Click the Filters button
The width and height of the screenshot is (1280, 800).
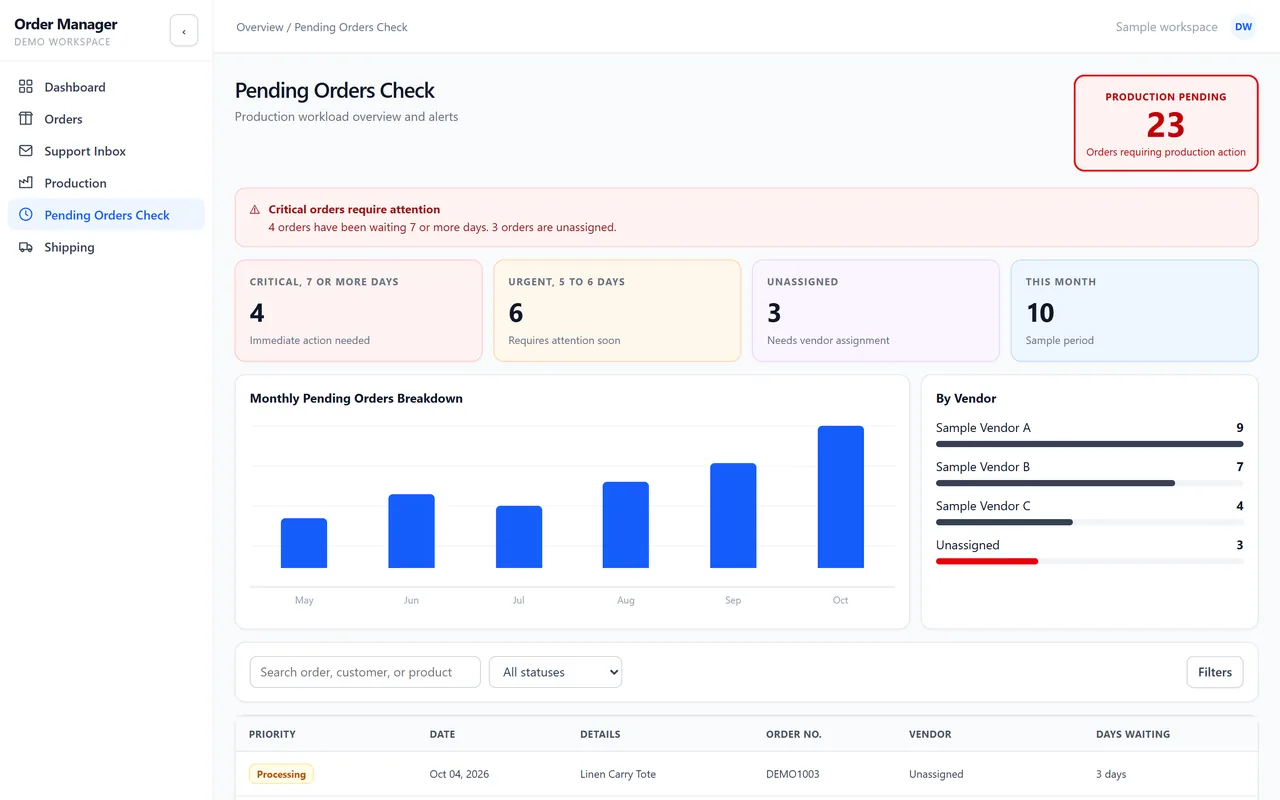click(x=1215, y=672)
